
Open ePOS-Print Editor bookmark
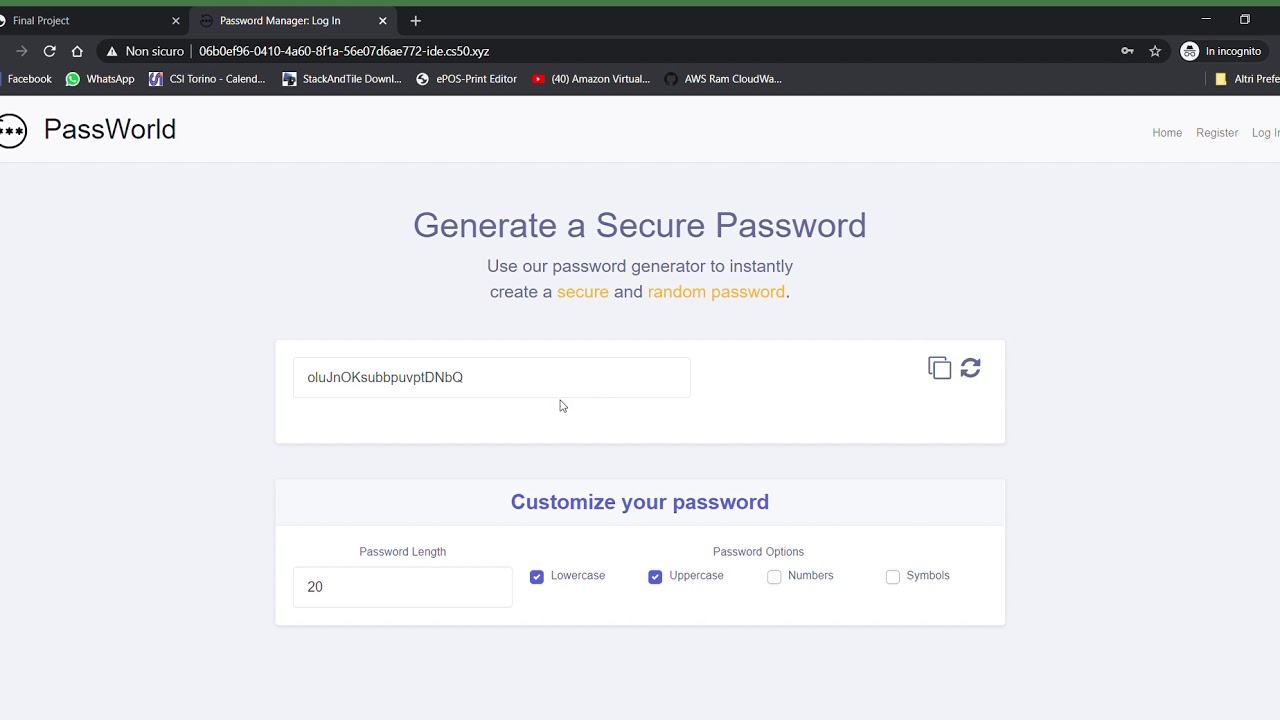click(466, 79)
